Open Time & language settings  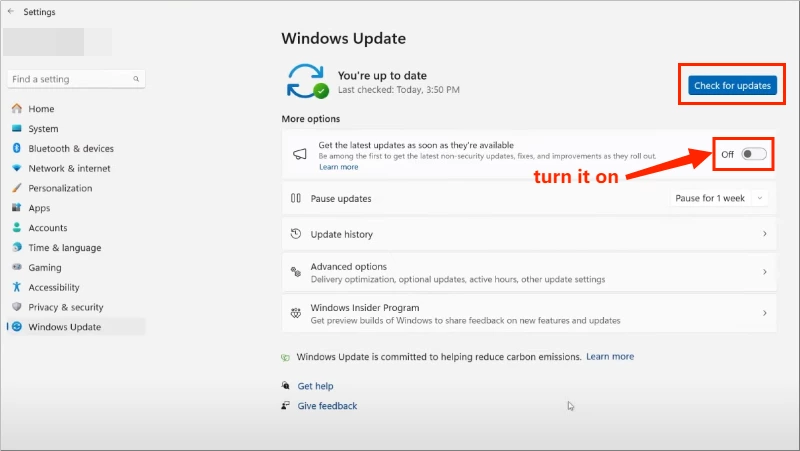(76, 247)
